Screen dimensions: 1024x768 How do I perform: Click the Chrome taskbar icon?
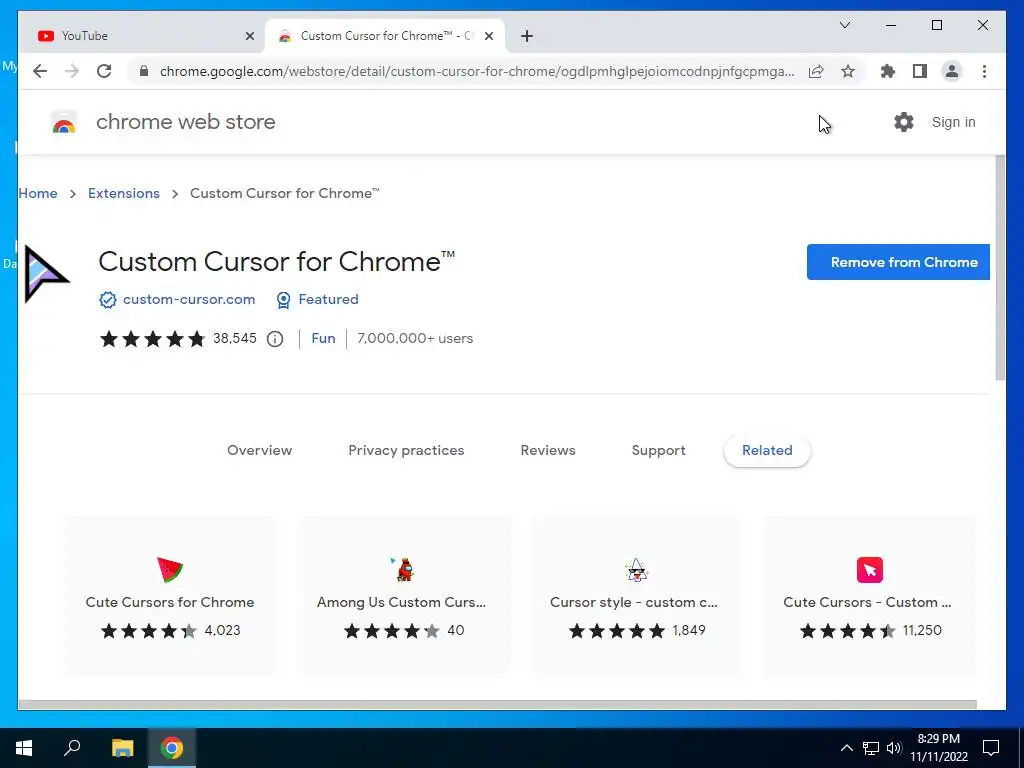coord(172,748)
